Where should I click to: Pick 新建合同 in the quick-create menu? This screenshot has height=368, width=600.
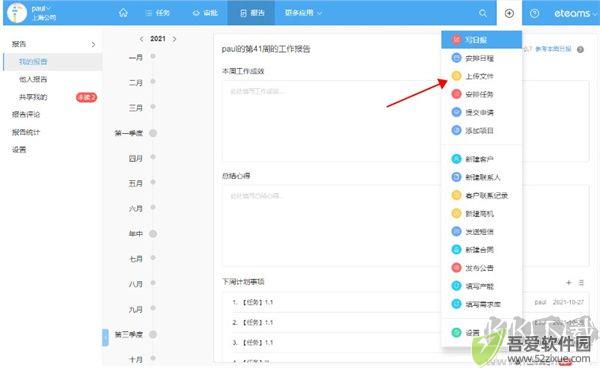[x=481, y=250]
